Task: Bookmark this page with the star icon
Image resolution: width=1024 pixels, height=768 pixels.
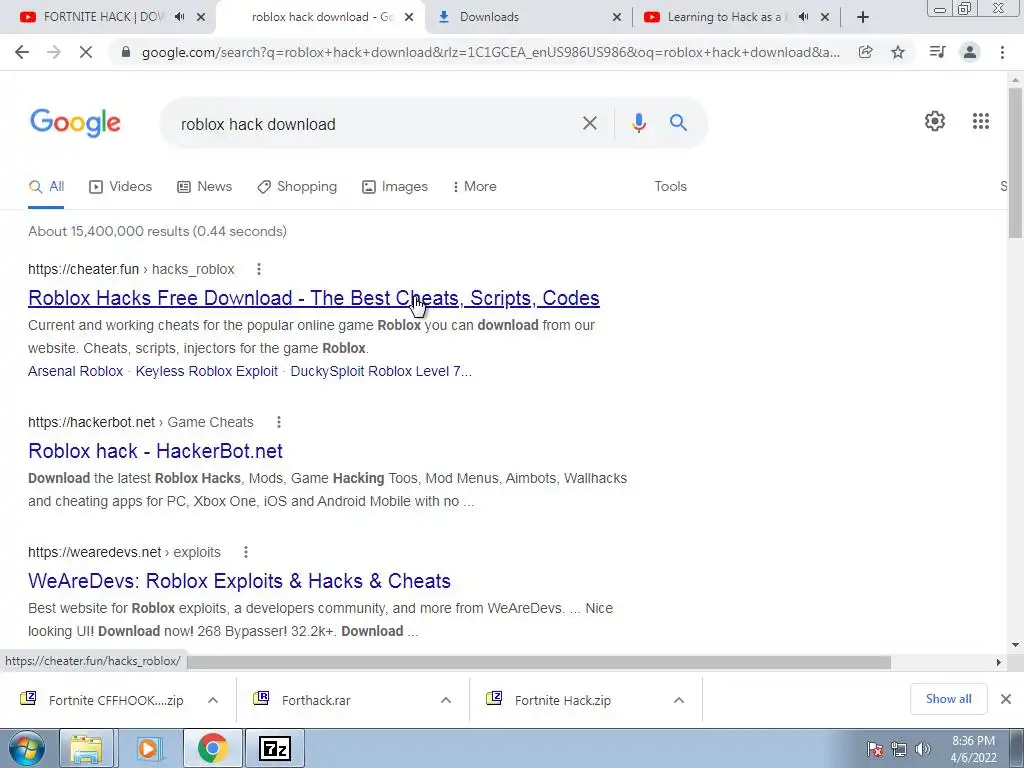Action: [898, 52]
